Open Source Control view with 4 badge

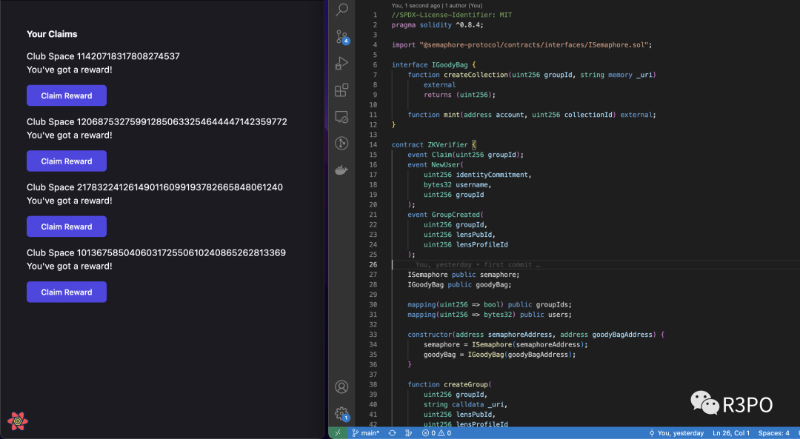pyautogui.click(x=342, y=37)
